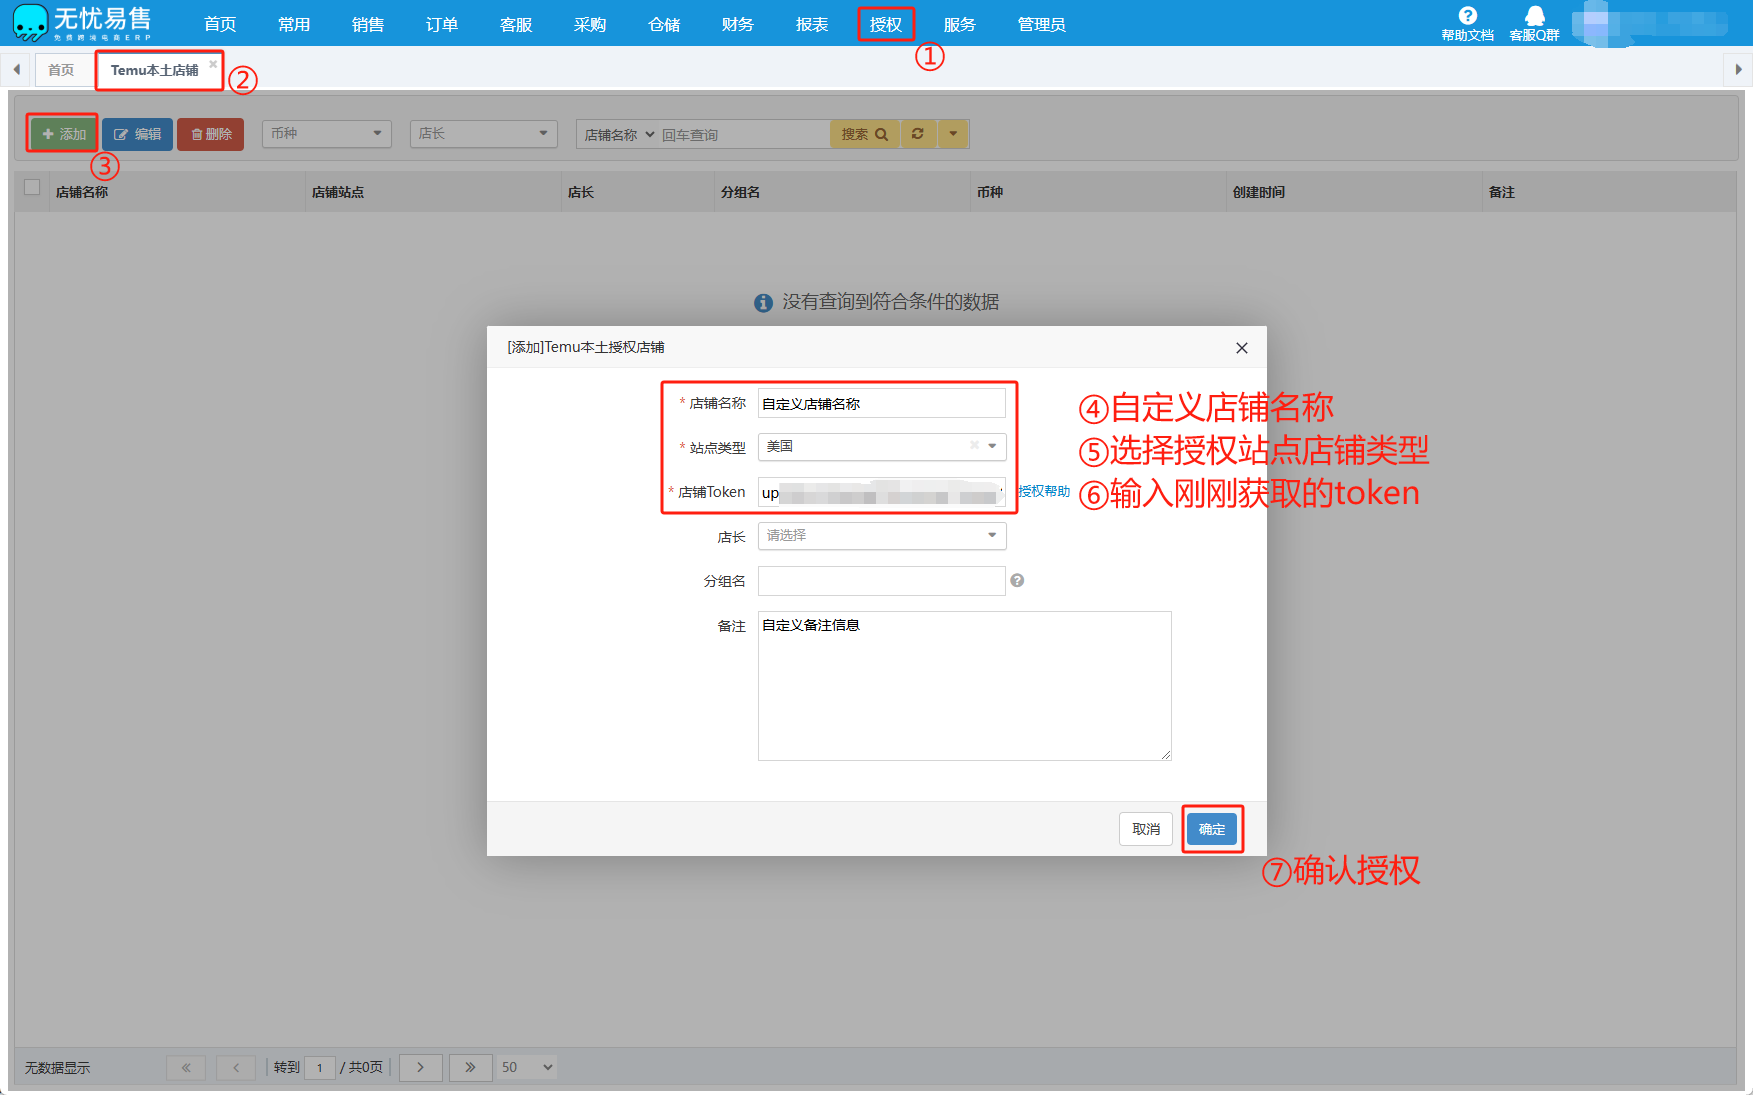The height and width of the screenshot is (1095, 1753).
Task: Click the tab strip right arrow
Action: click(1738, 69)
